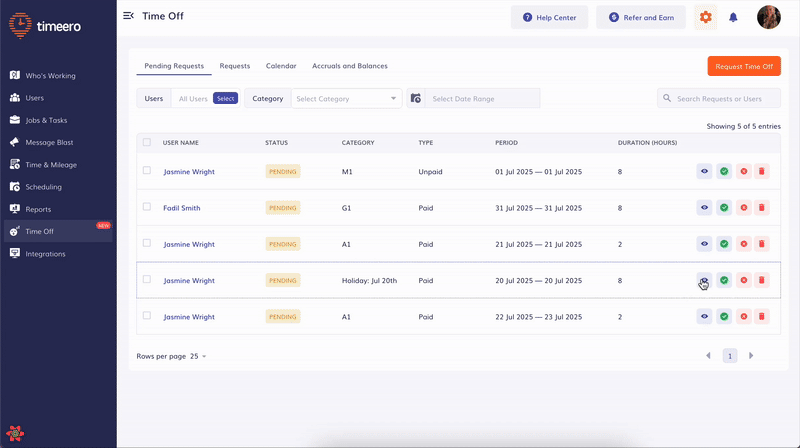The width and height of the screenshot is (800, 448).
Task: Check the box for Fadil Smith's row
Action: [147, 207]
